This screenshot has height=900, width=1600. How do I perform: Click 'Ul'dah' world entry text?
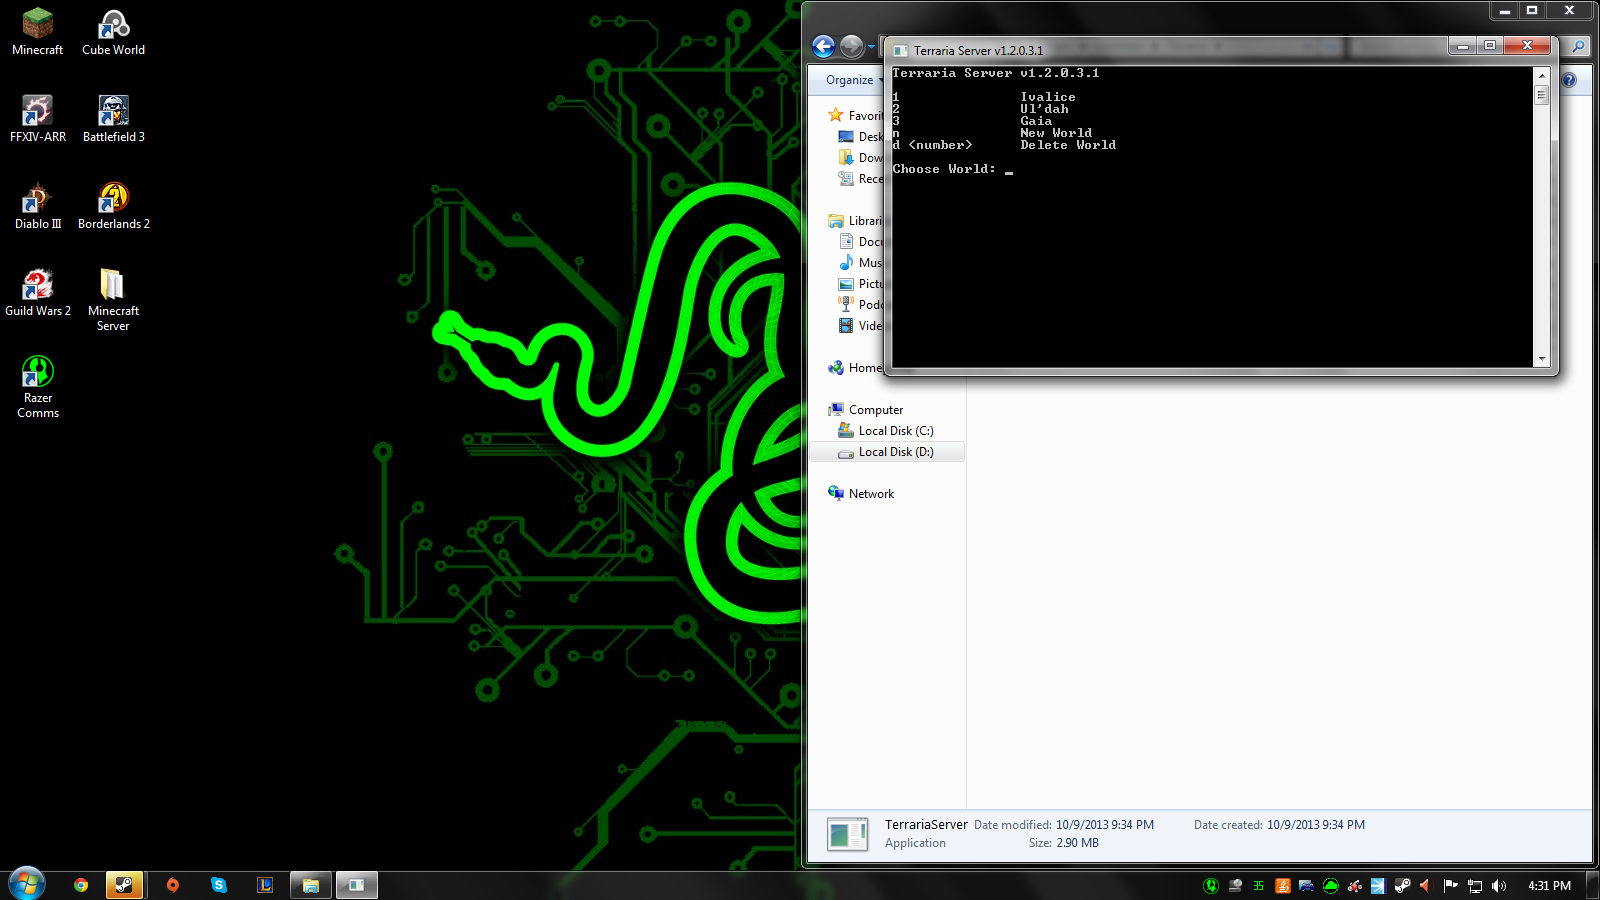tap(1044, 109)
